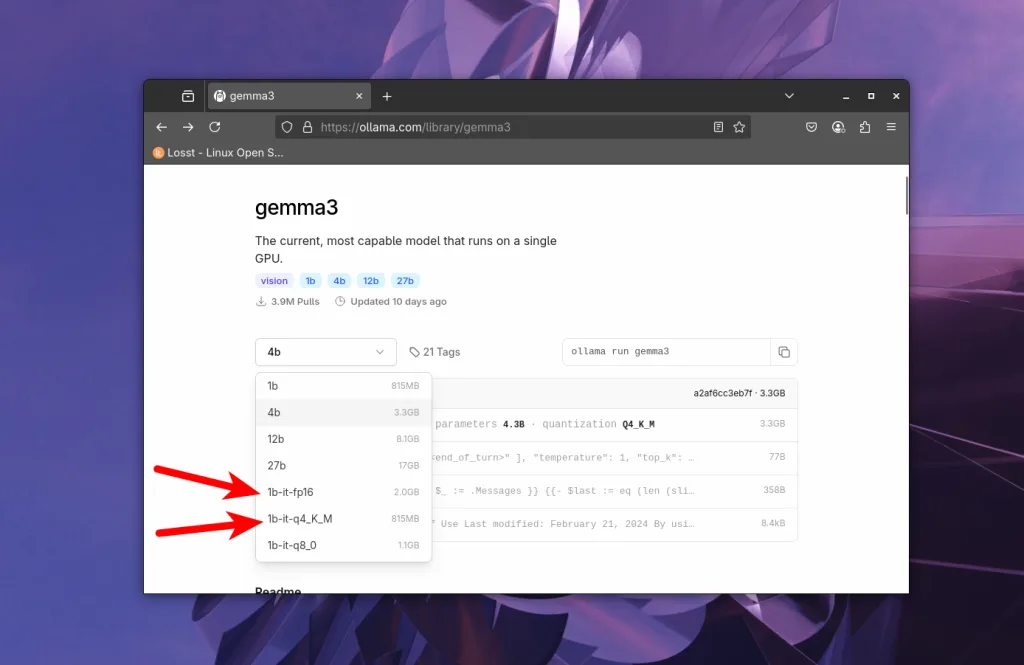The height and width of the screenshot is (665, 1024).
Task: Open the tab overview icon in the tab bar
Action: click(x=188, y=96)
